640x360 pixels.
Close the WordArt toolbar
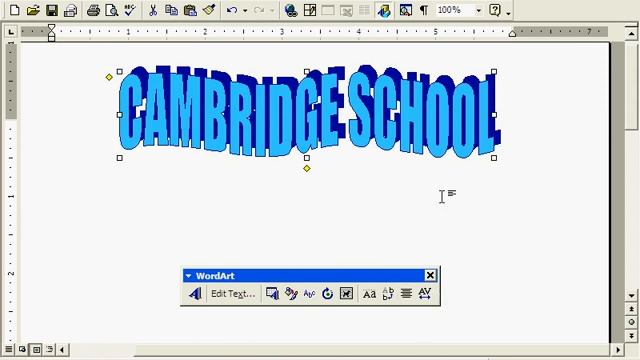pyautogui.click(x=430, y=276)
